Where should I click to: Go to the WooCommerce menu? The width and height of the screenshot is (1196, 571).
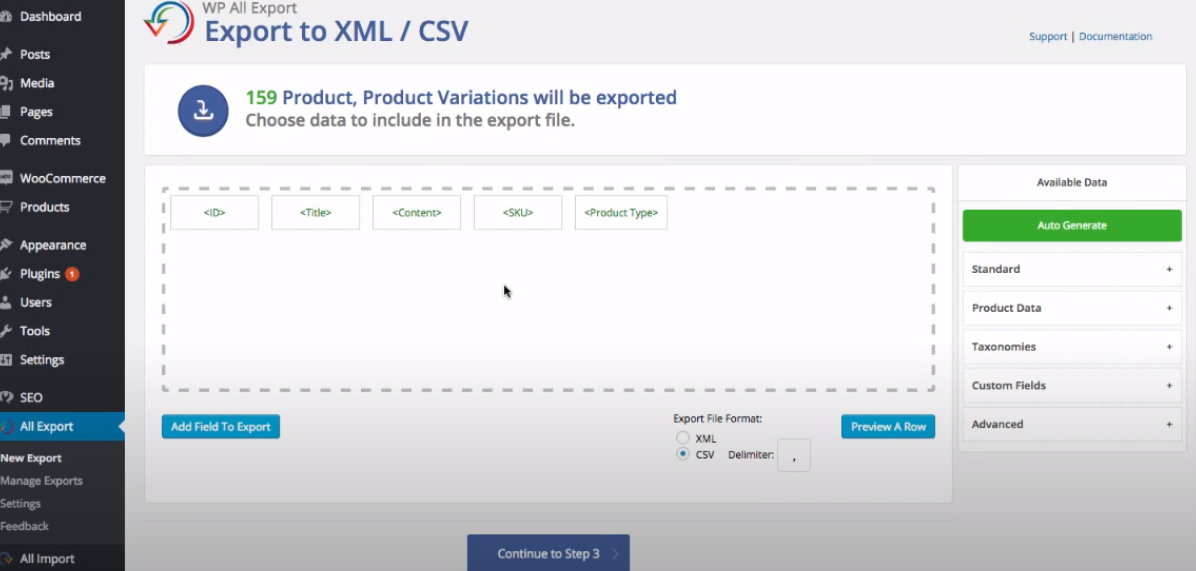pos(63,178)
